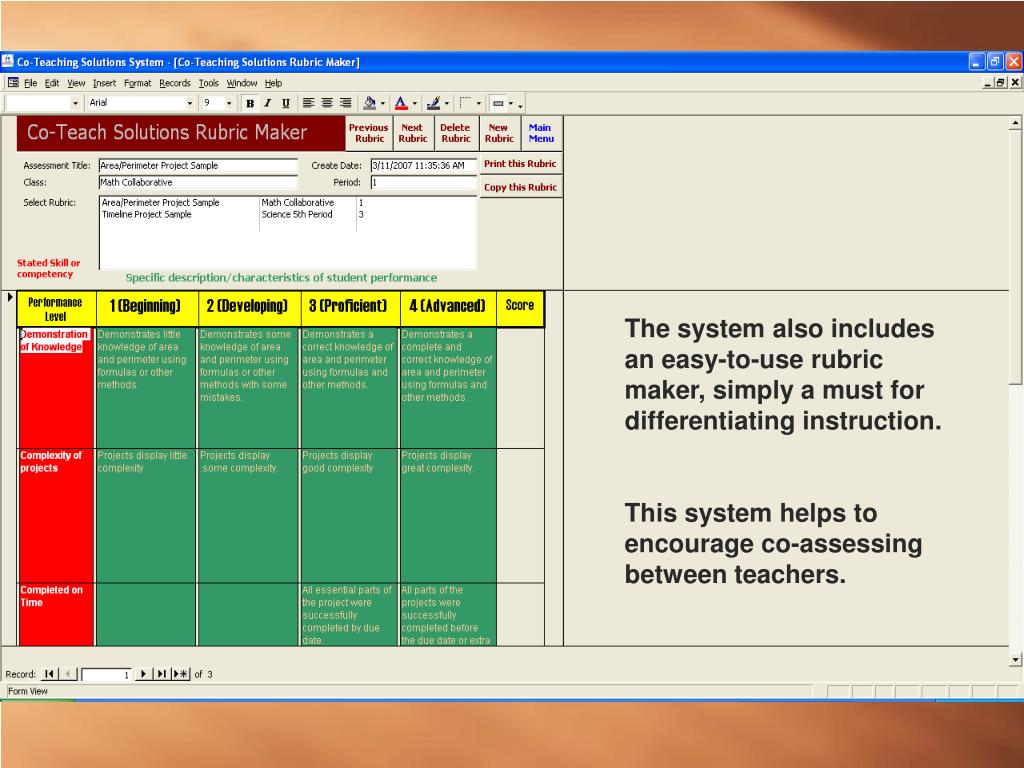Image resolution: width=1024 pixels, height=768 pixels.
Task: Open Arial font name dropdown
Action: [x=190, y=103]
